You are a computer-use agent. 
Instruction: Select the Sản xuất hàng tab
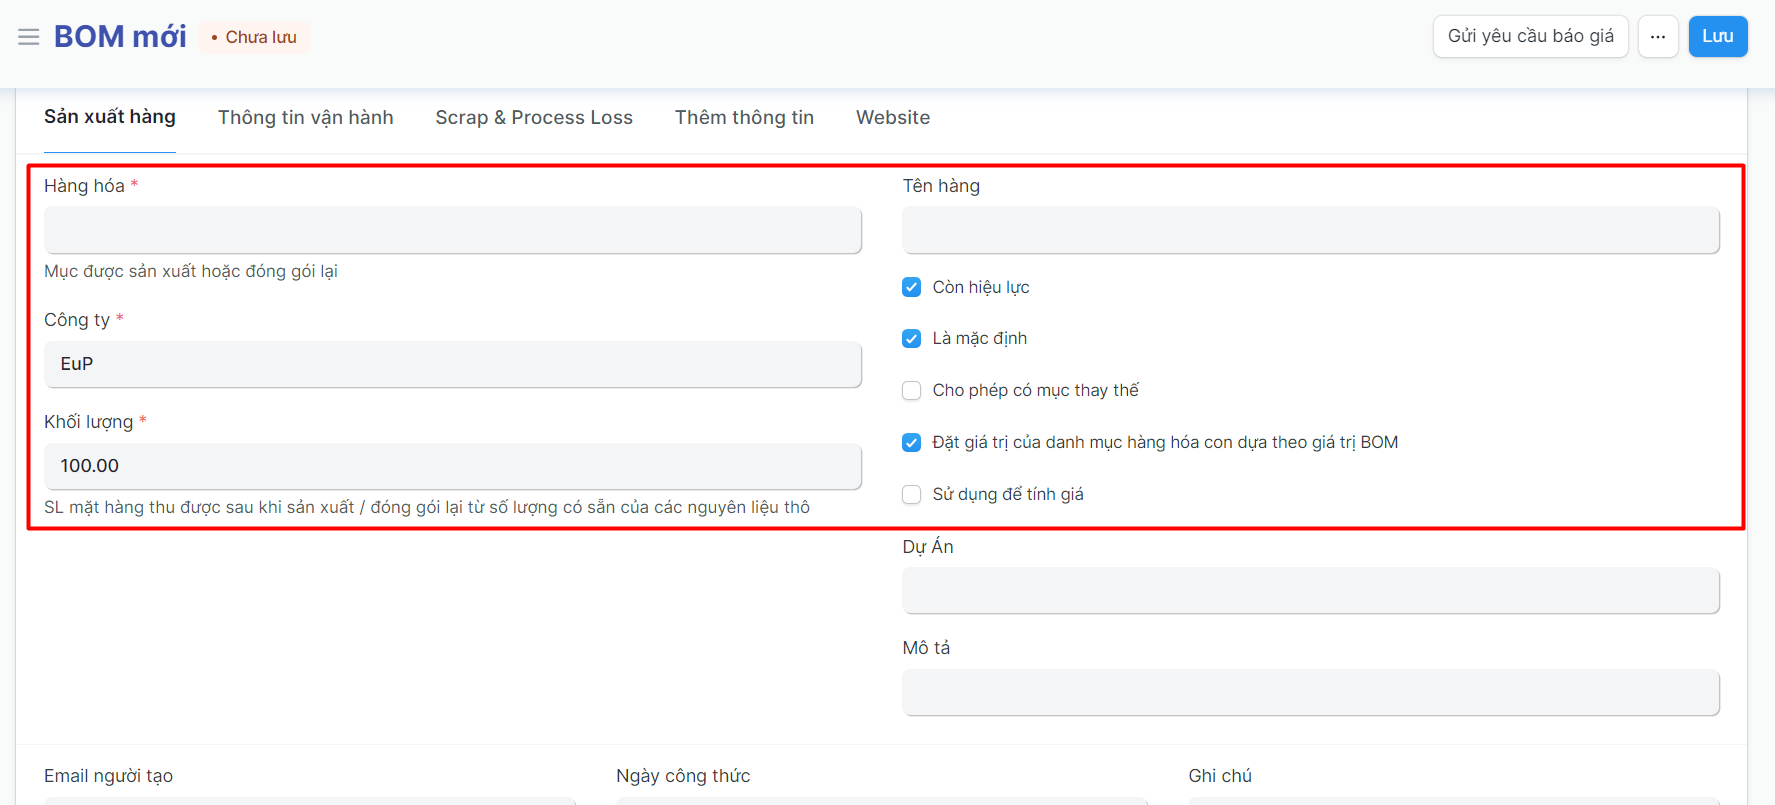pos(110,117)
